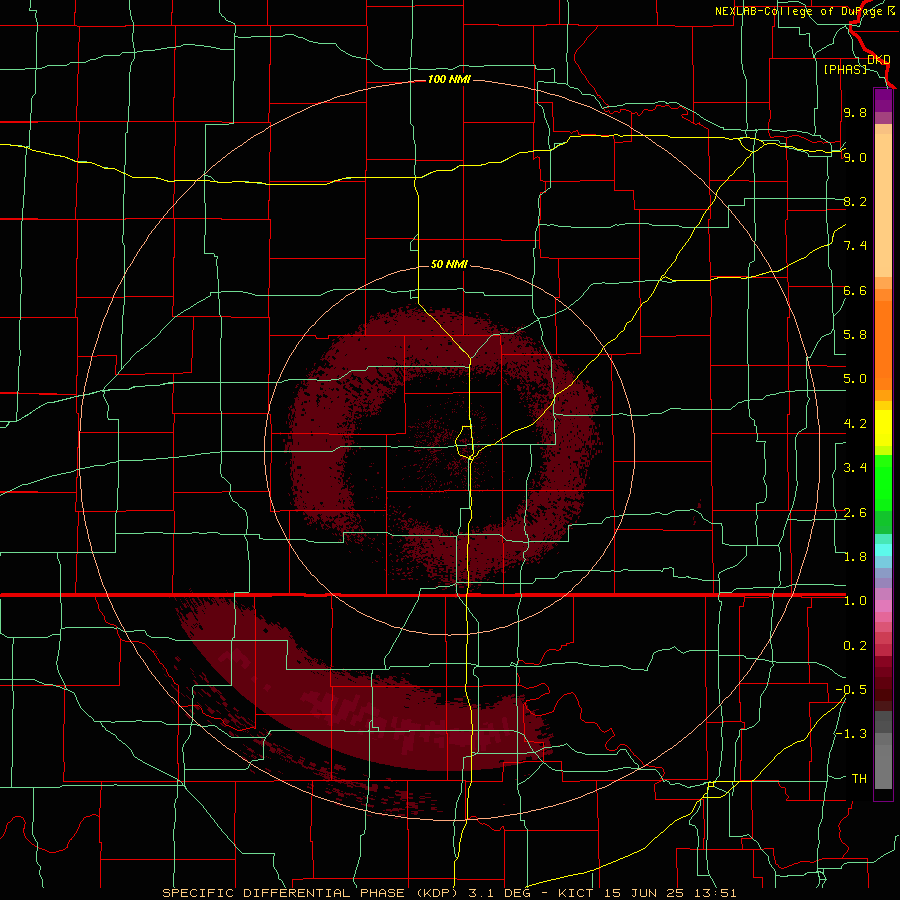Screen dimensions: 900x900
Task: Click the cyan color bar segment
Action: tap(883, 550)
